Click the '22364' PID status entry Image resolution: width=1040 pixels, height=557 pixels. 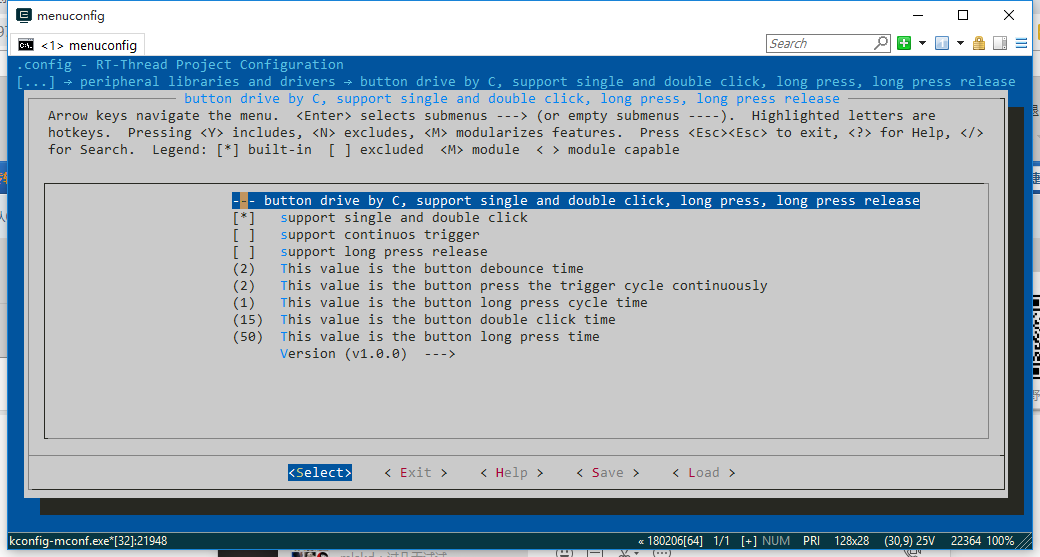click(x=964, y=541)
